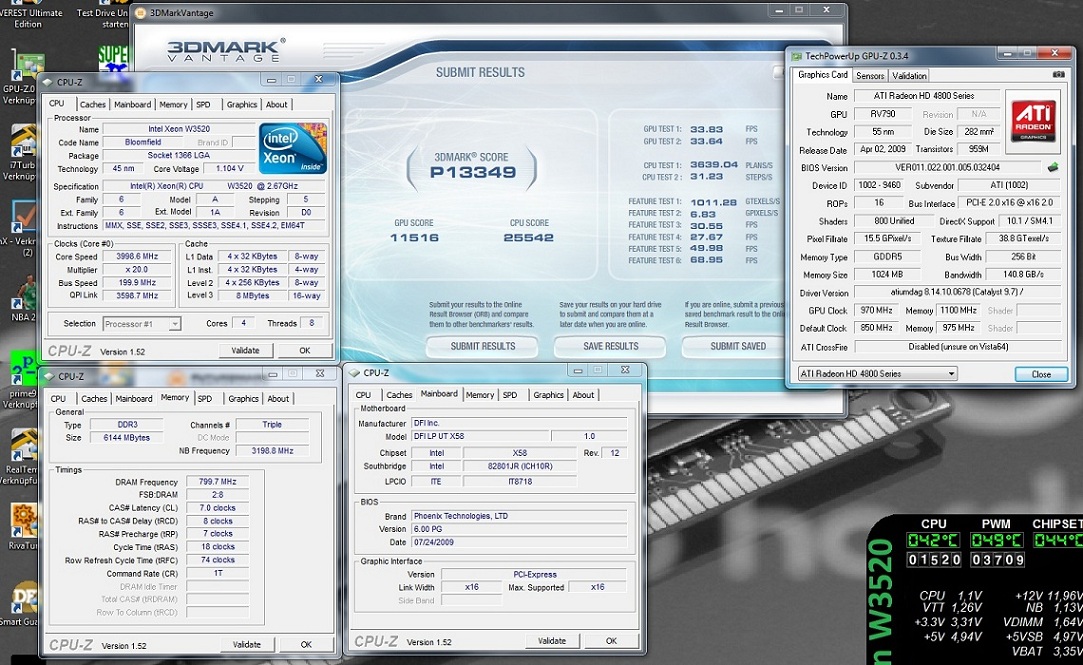
Task: Click the title icon of the CPU-Z Memory window
Action: click(x=48, y=376)
